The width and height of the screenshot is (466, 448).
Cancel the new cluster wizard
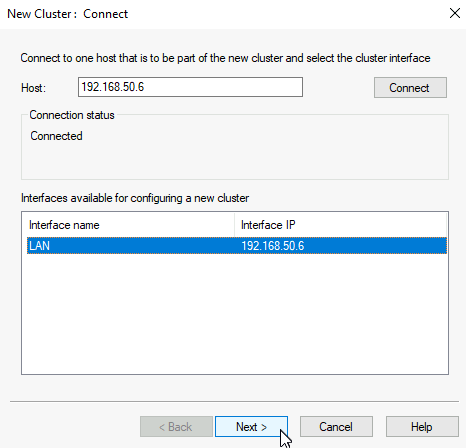(x=336, y=427)
